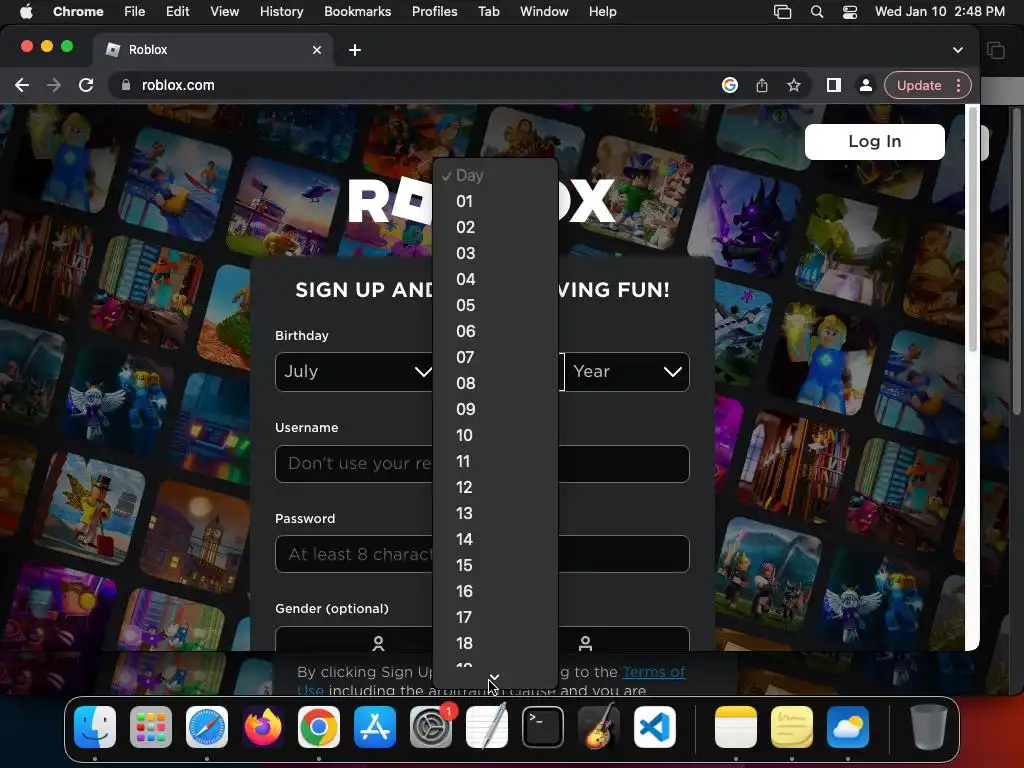Open the Apple menu
1024x768 pixels.
point(26,12)
